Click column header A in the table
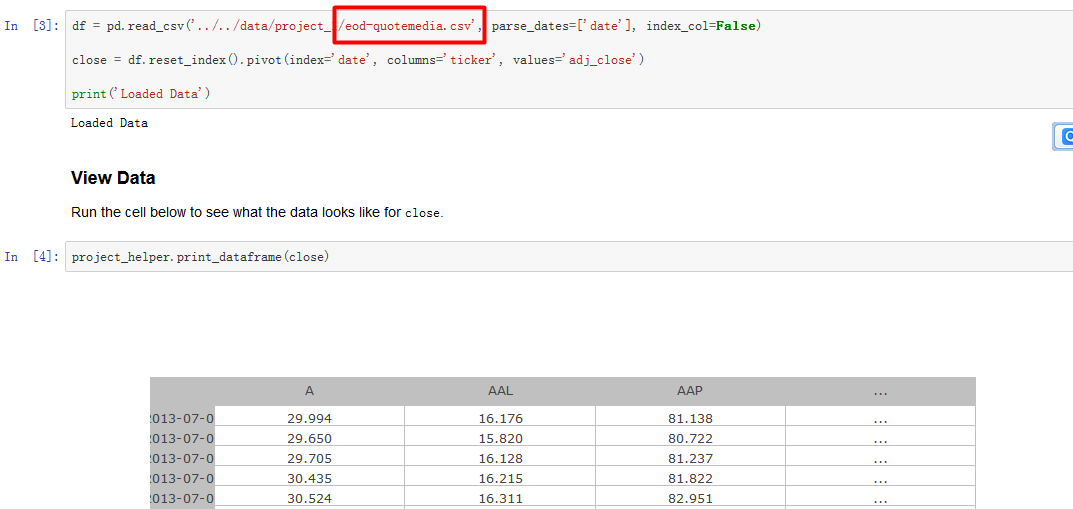This screenshot has height=509, width=1073. click(309, 391)
